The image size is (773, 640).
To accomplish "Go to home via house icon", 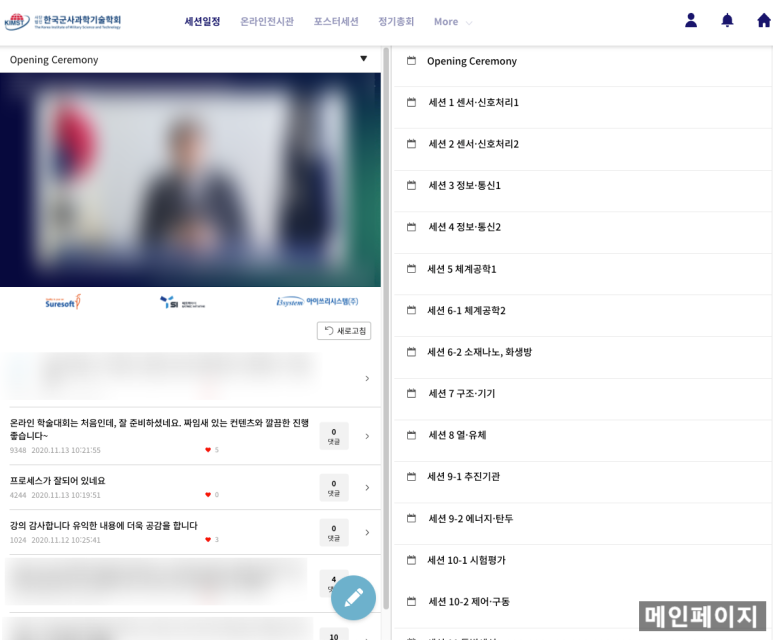I will click(764, 20).
